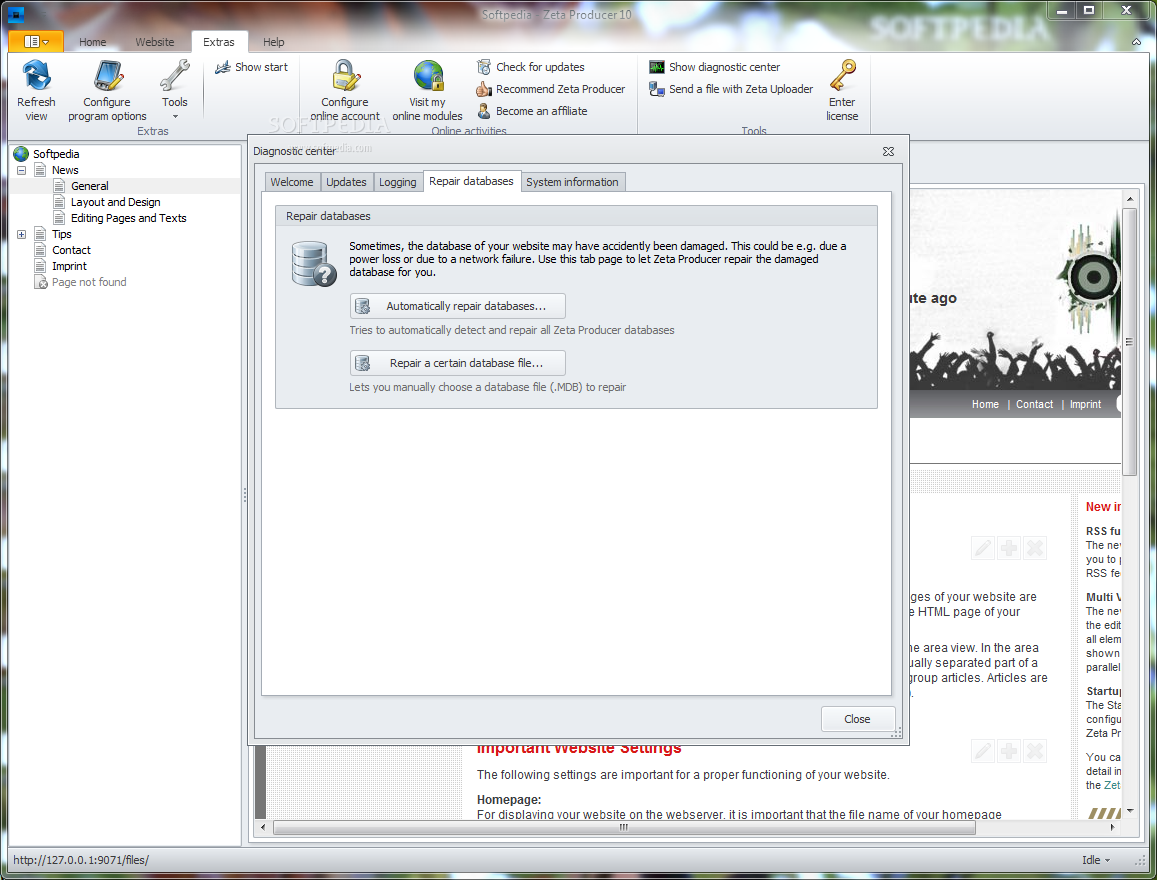Switch to the Logging tab

(x=398, y=182)
